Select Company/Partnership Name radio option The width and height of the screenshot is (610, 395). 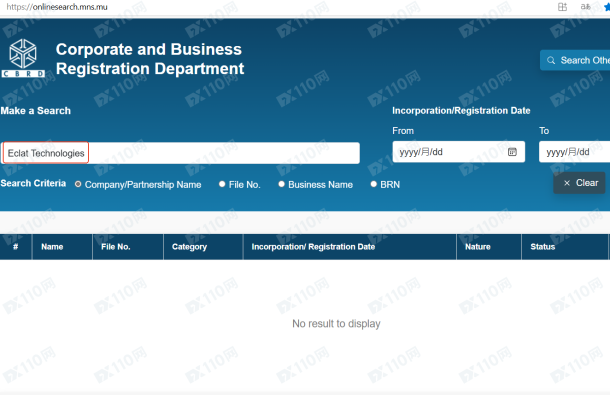point(78,184)
